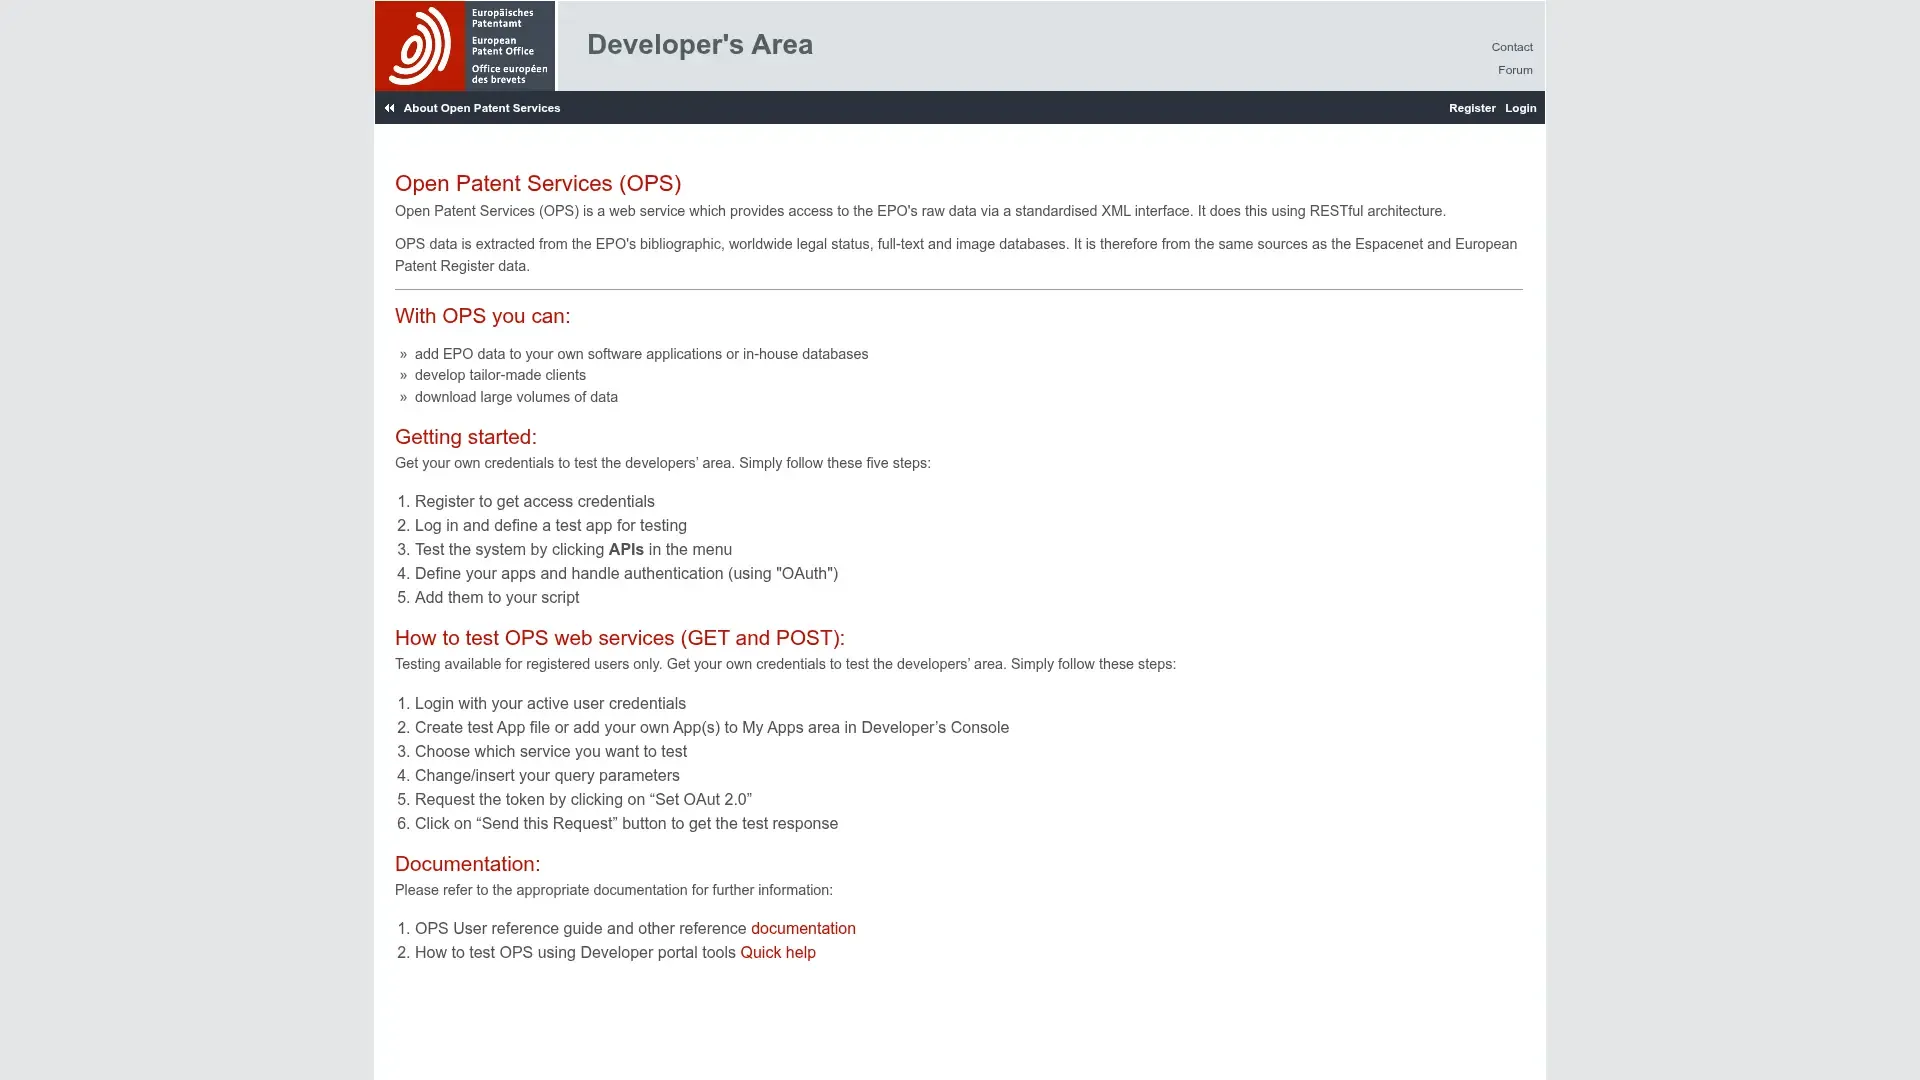Open the Quick help link
Viewport: 1920px width, 1080px height.
point(777,953)
